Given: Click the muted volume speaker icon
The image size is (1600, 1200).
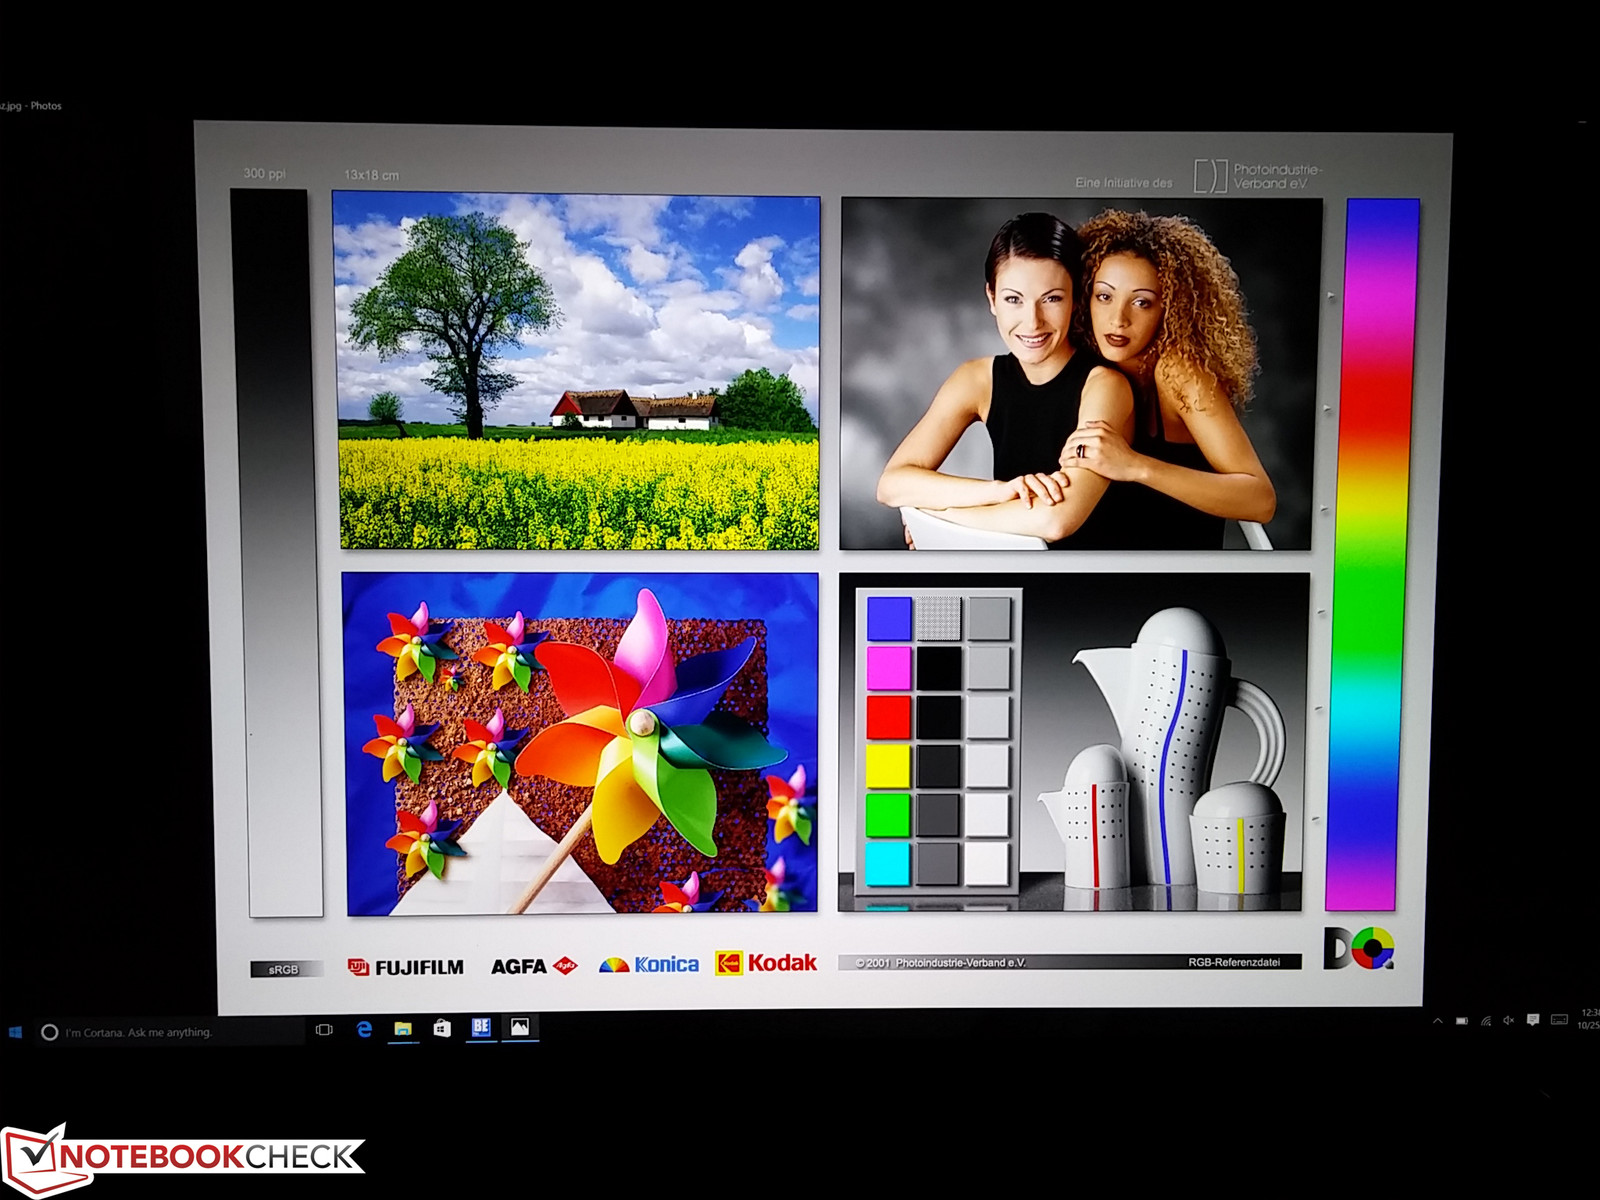Looking at the screenshot, I should [1508, 1020].
